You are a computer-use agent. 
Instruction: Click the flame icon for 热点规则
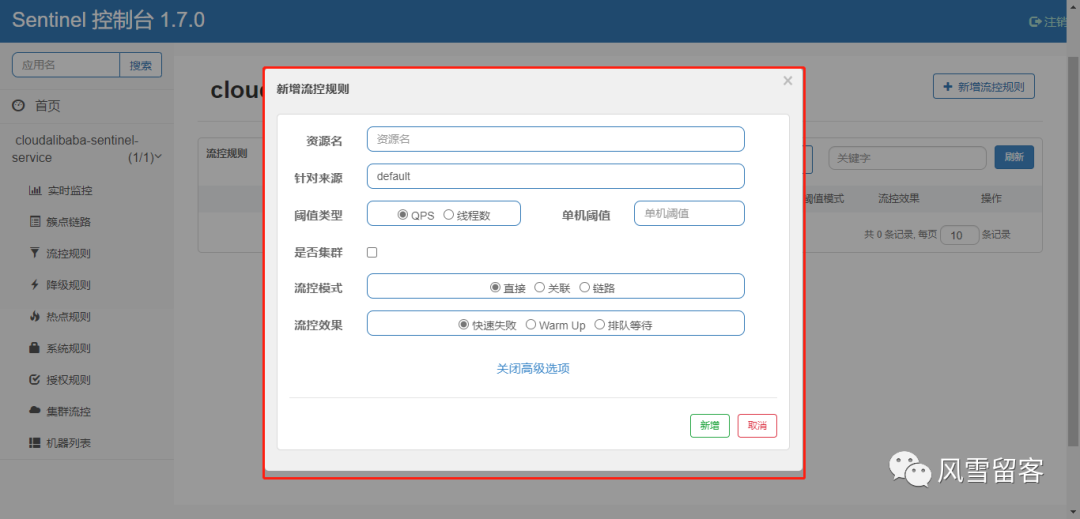tap(35, 317)
